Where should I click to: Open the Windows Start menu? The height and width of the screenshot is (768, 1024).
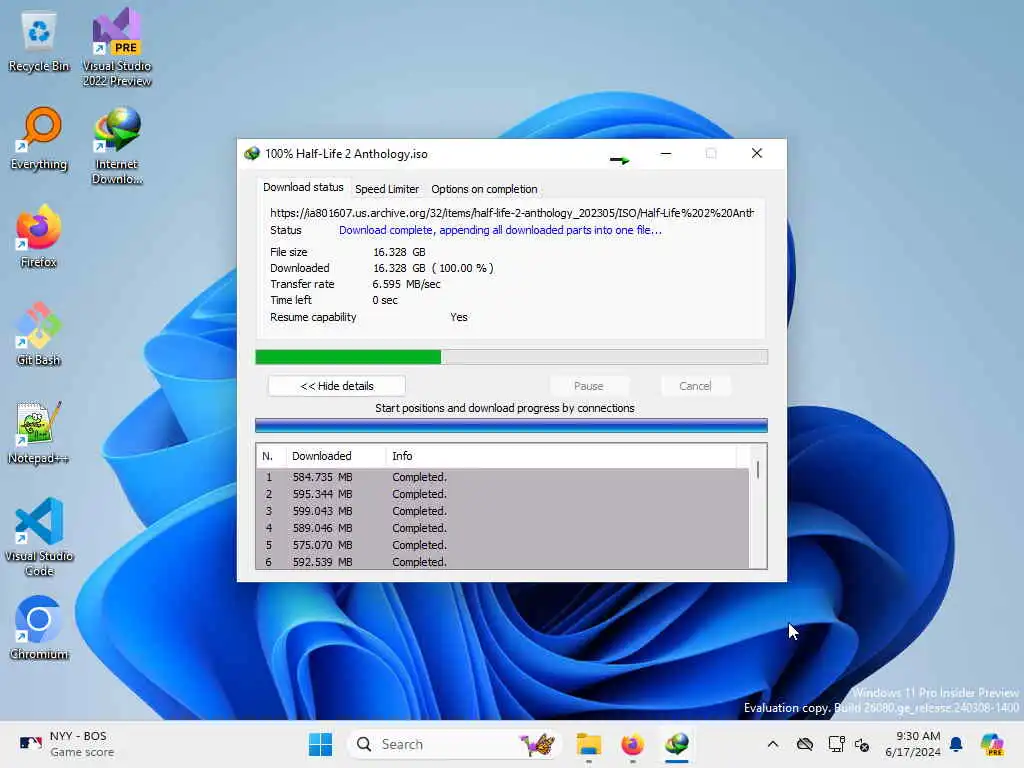320,744
